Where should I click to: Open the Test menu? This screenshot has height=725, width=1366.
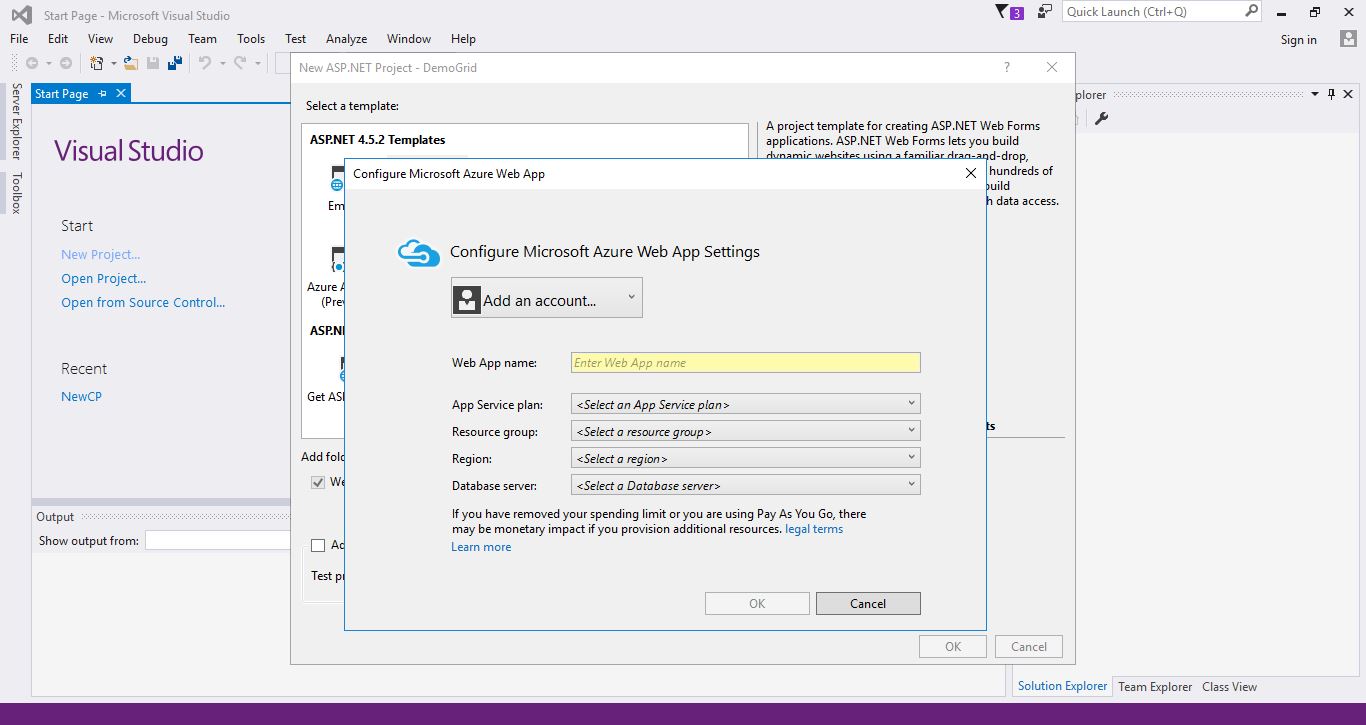coord(295,39)
